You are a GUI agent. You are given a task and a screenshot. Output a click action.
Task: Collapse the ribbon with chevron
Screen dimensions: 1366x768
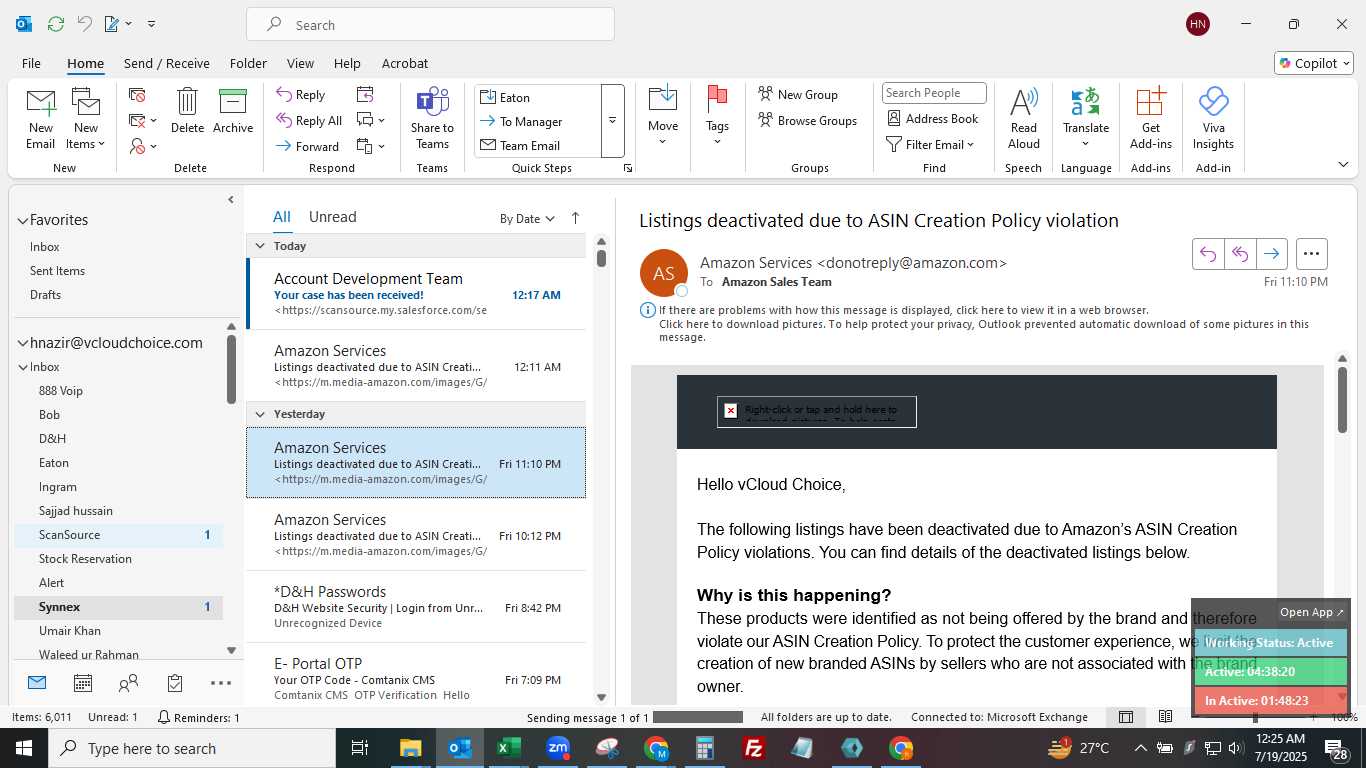click(1343, 164)
